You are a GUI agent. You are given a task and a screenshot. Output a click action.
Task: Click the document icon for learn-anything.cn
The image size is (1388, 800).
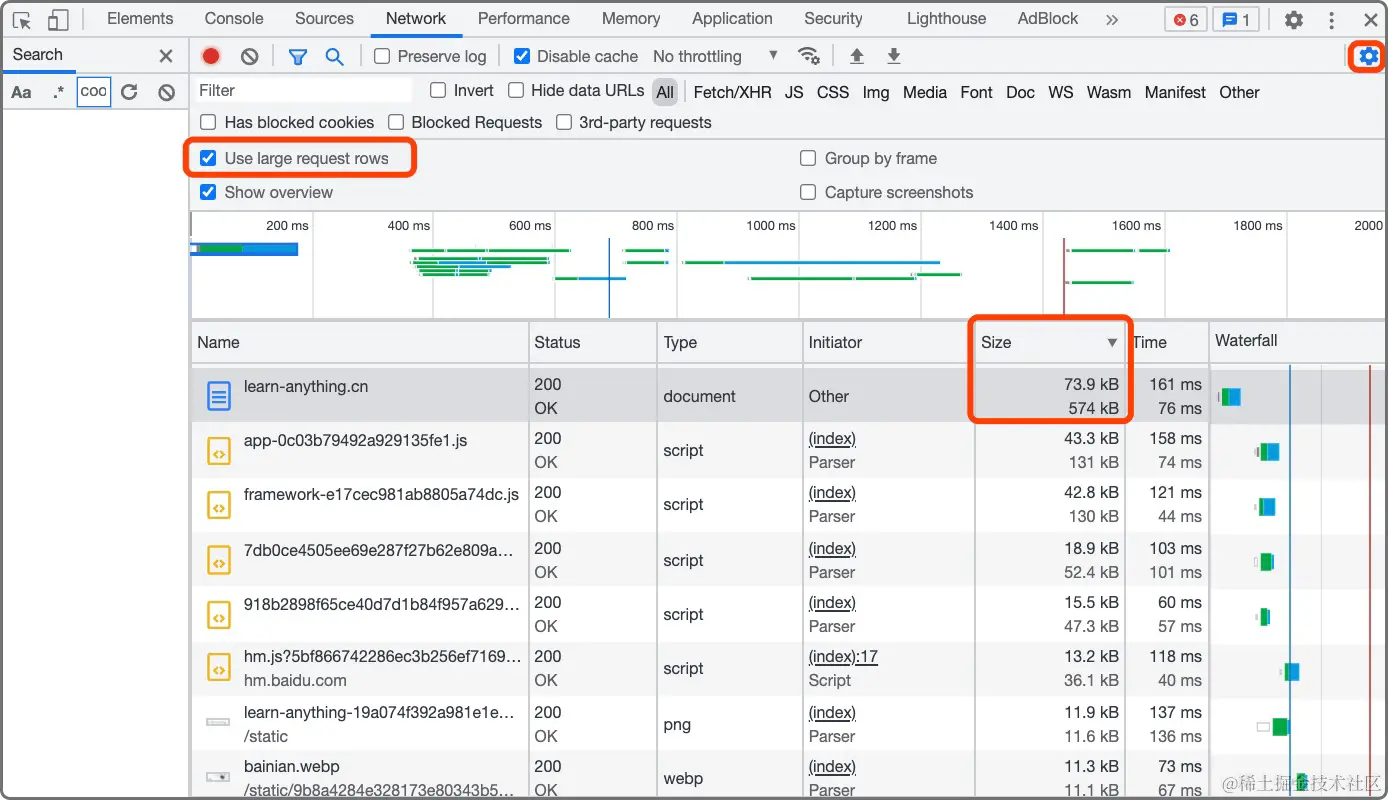[218, 396]
